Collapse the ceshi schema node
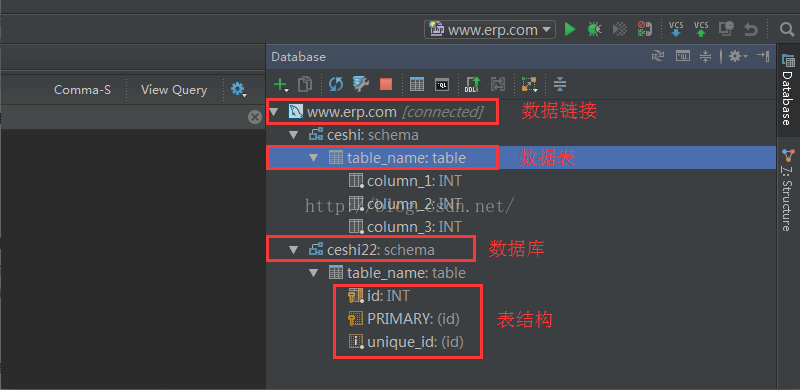This screenshot has width=800, height=390. coord(293,135)
